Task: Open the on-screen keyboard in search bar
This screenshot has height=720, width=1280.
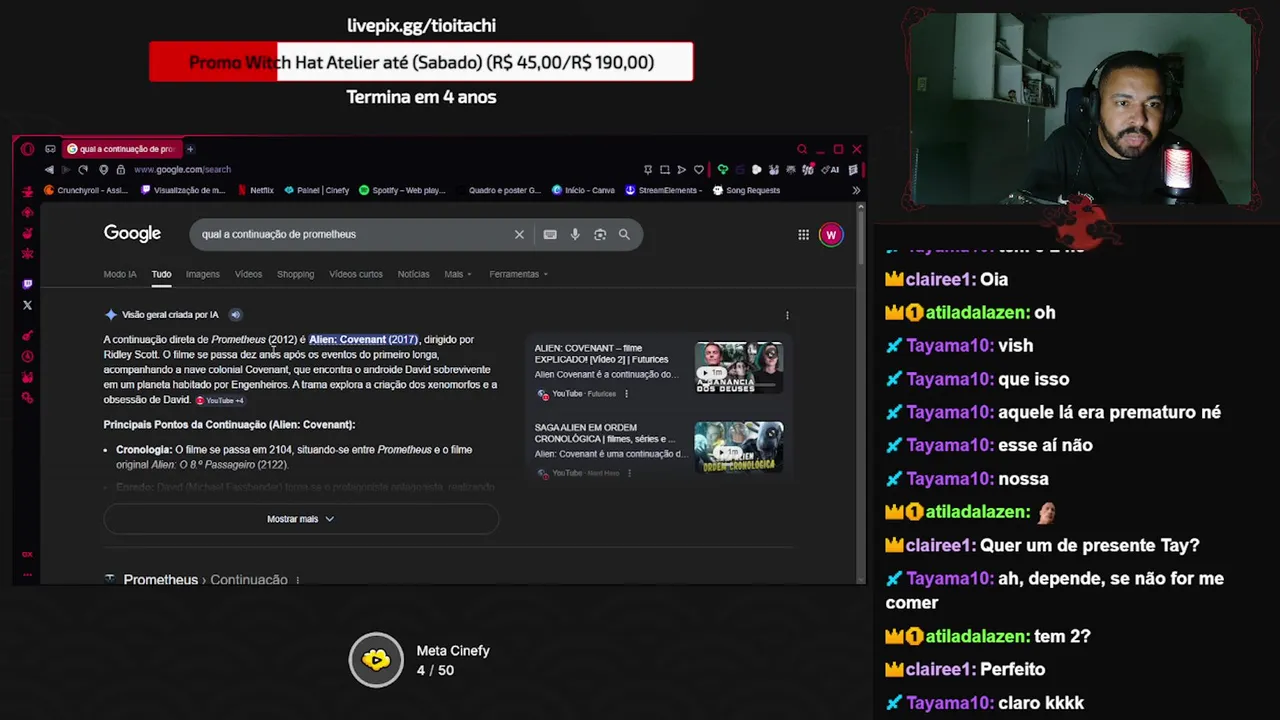Action: click(x=550, y=234)
